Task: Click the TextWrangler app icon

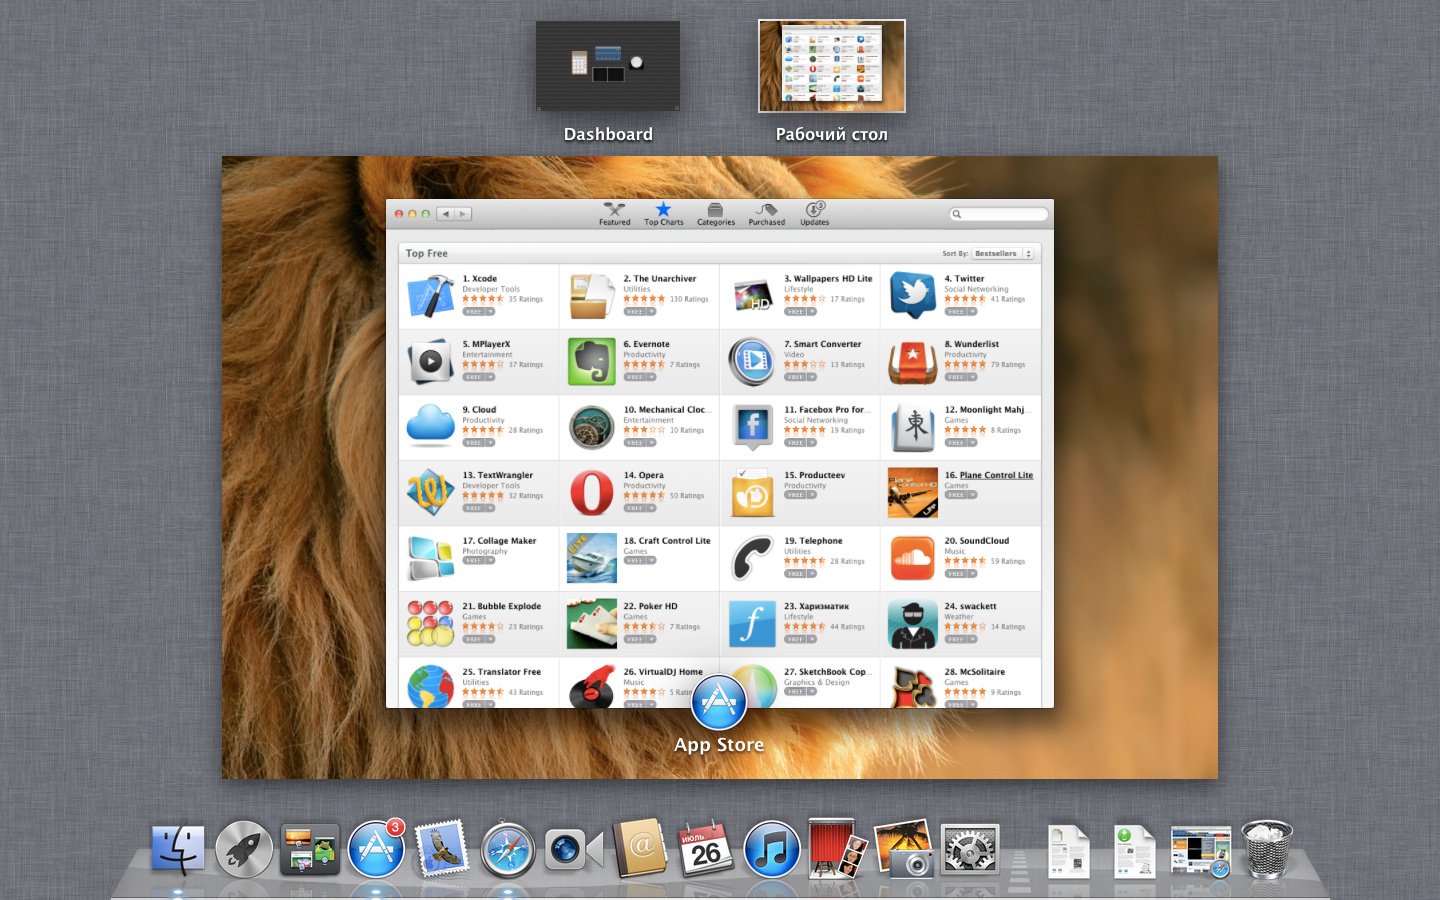Action: pos(431,493)
